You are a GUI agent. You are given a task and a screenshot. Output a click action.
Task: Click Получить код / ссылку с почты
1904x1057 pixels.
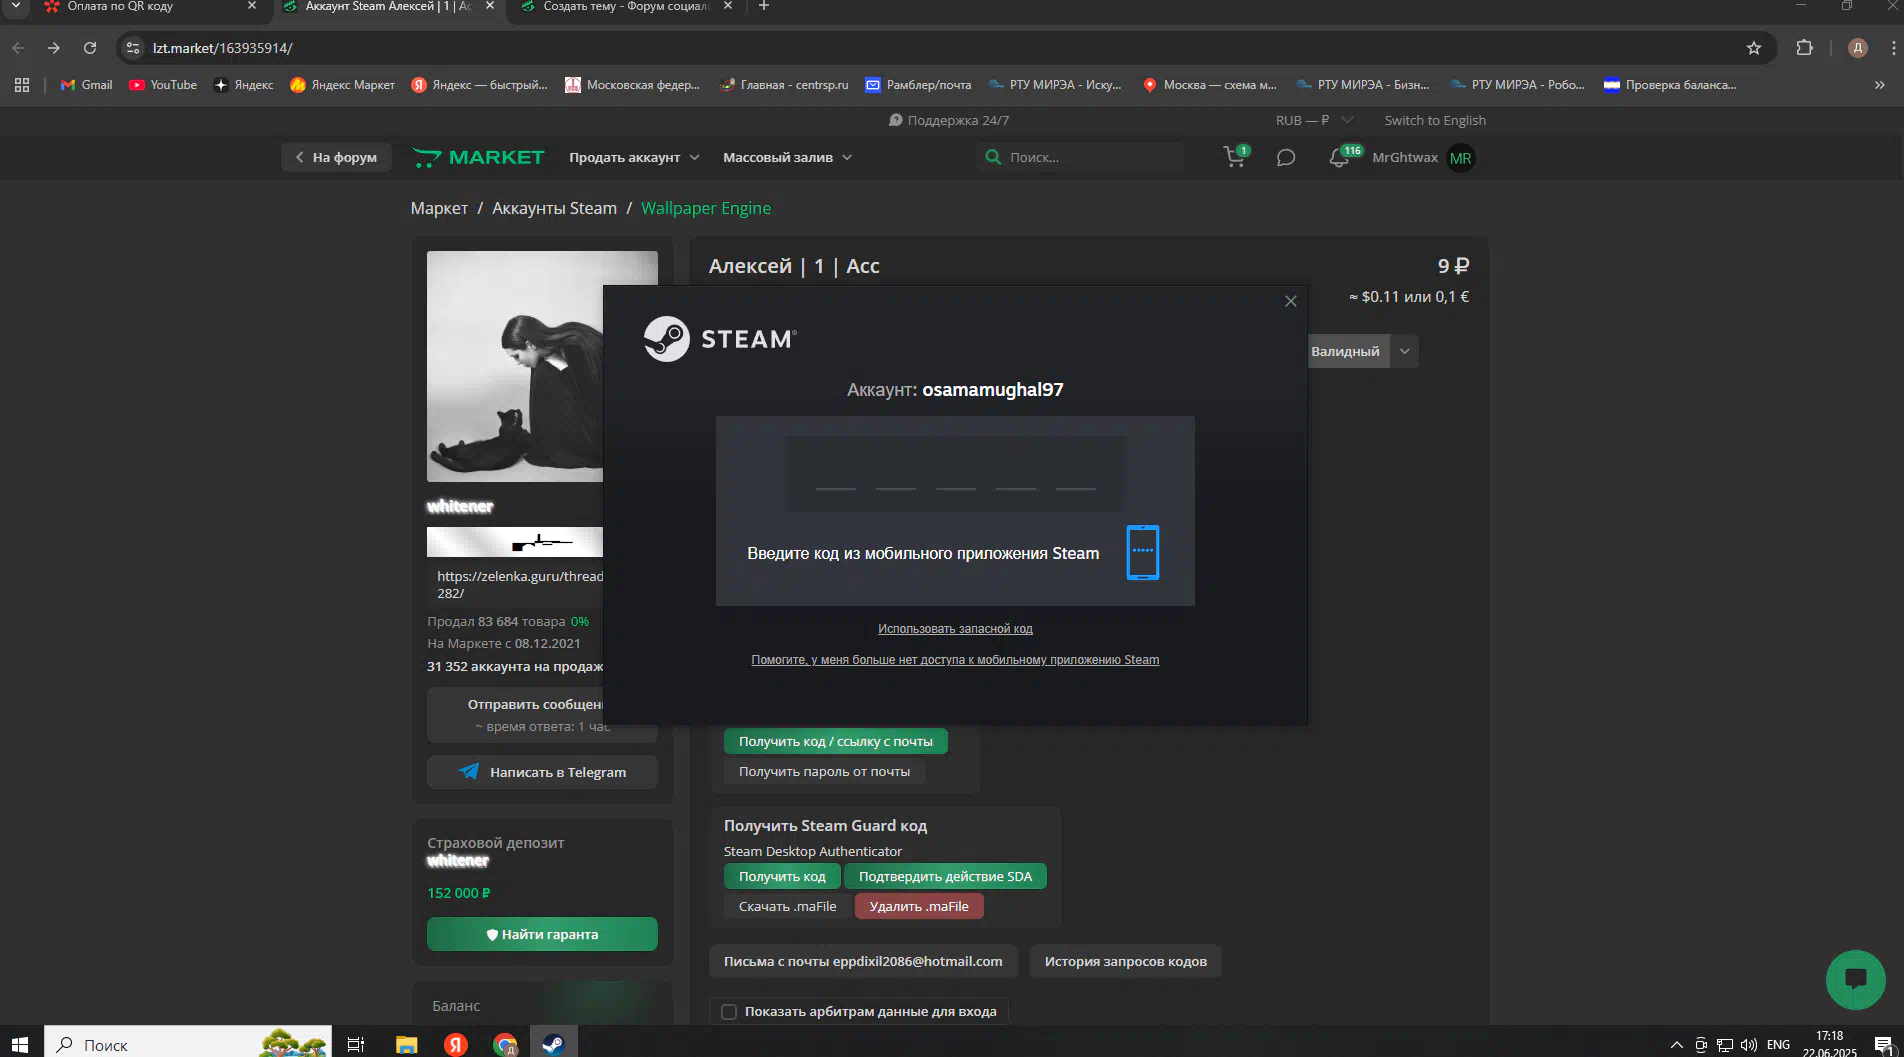tap(835, 741)
